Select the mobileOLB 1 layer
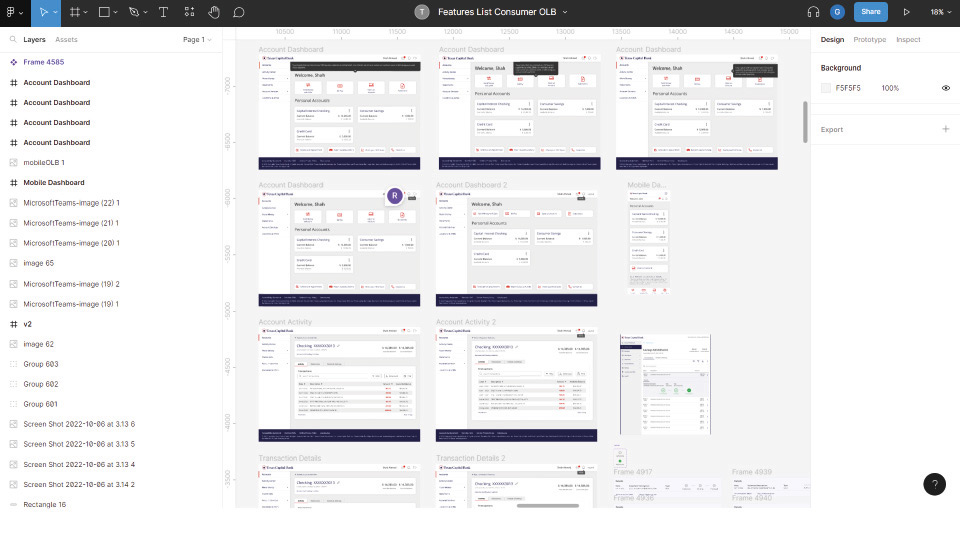The width and height of the screenshot is (960, 540). coord(44,162)
